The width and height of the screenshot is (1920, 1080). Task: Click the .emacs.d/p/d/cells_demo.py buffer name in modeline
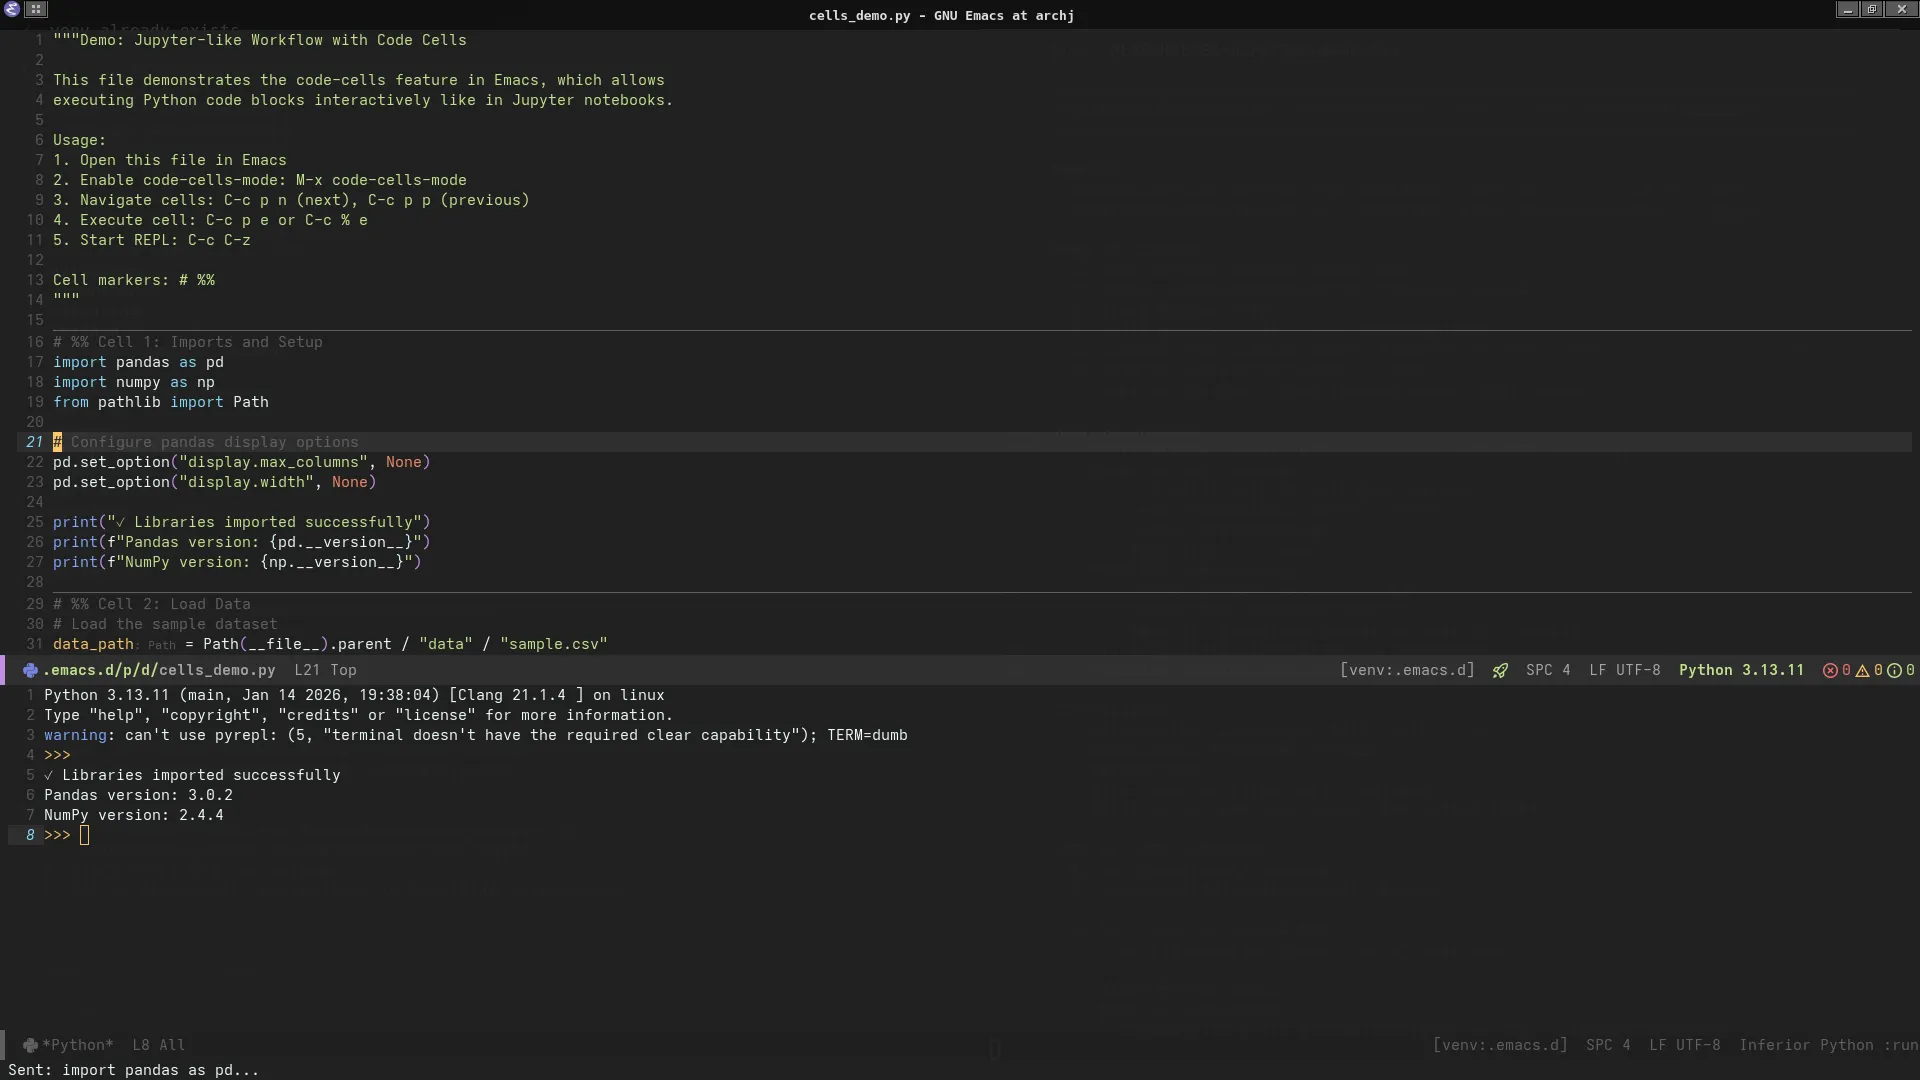(159, 670)
